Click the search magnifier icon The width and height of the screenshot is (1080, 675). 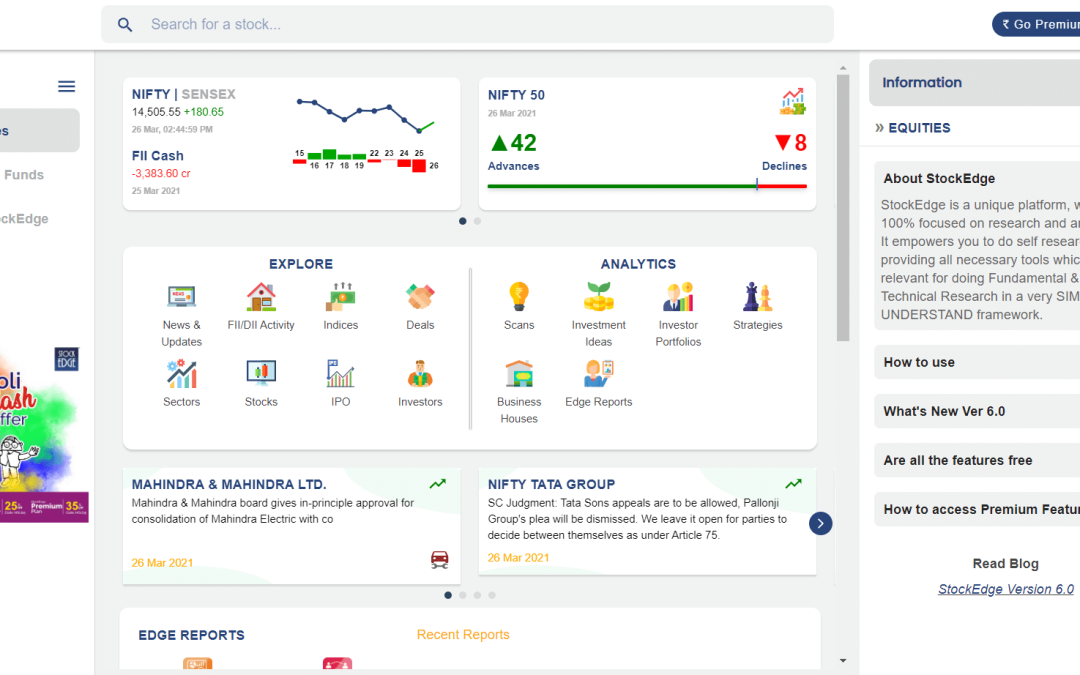click(x=125, y=25)
